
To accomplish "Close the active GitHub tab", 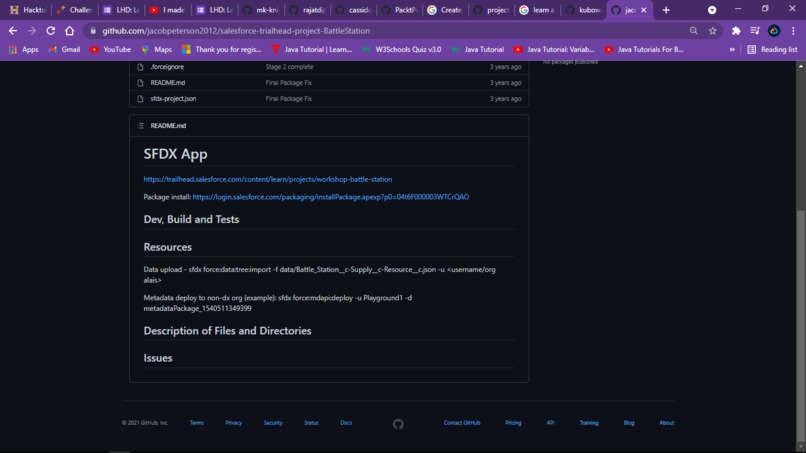I will coord(644,10).
